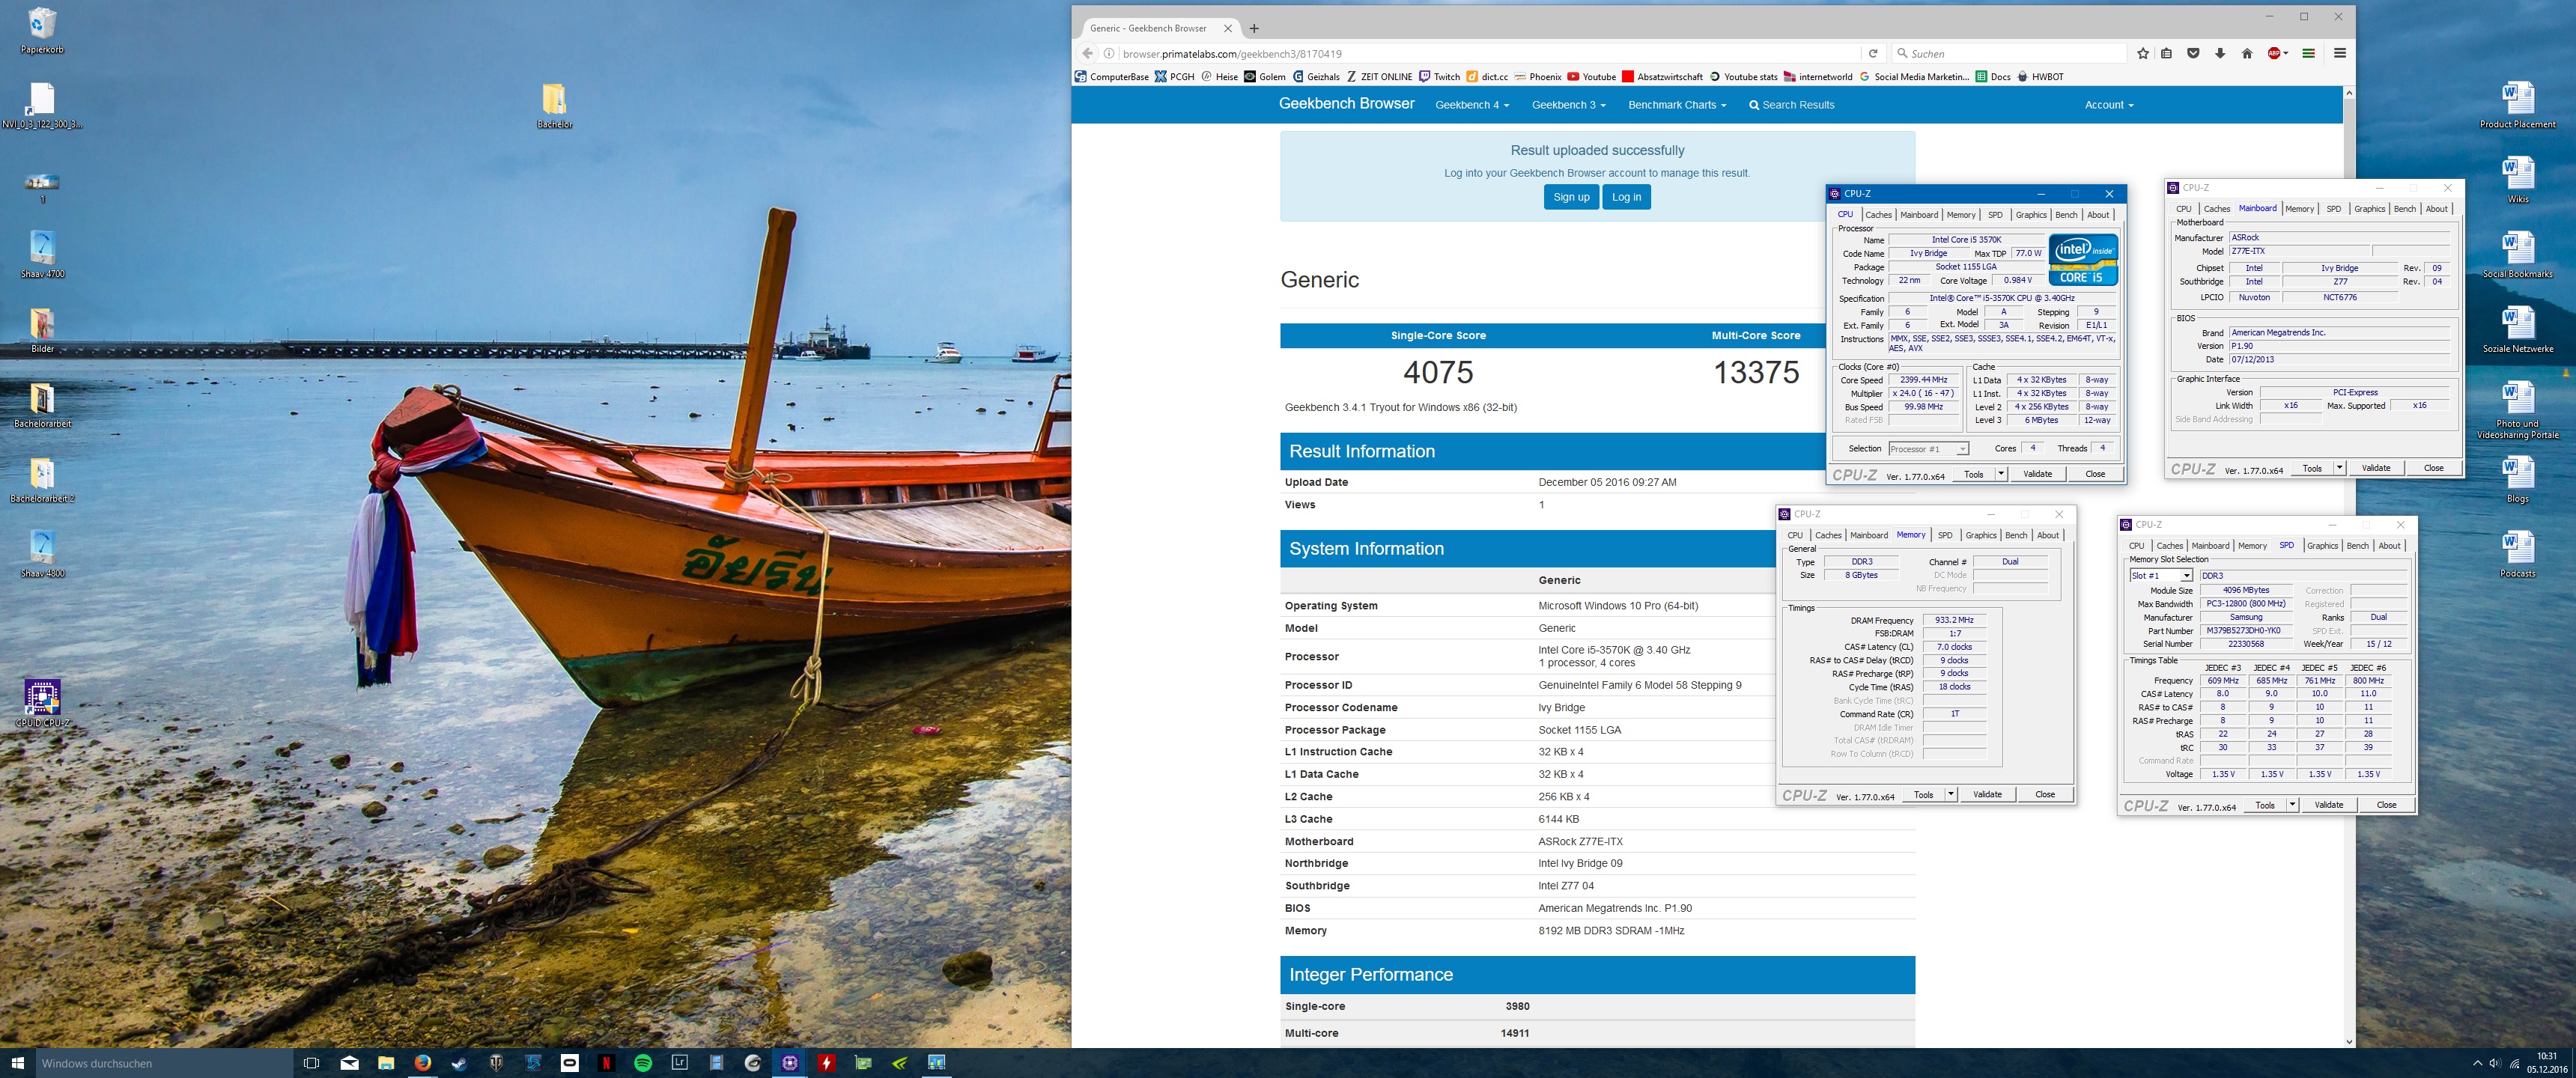The image size is (2576, 1078).
Task: Open About tab in CPU-Z SPD window
Action: [2389, 546]
